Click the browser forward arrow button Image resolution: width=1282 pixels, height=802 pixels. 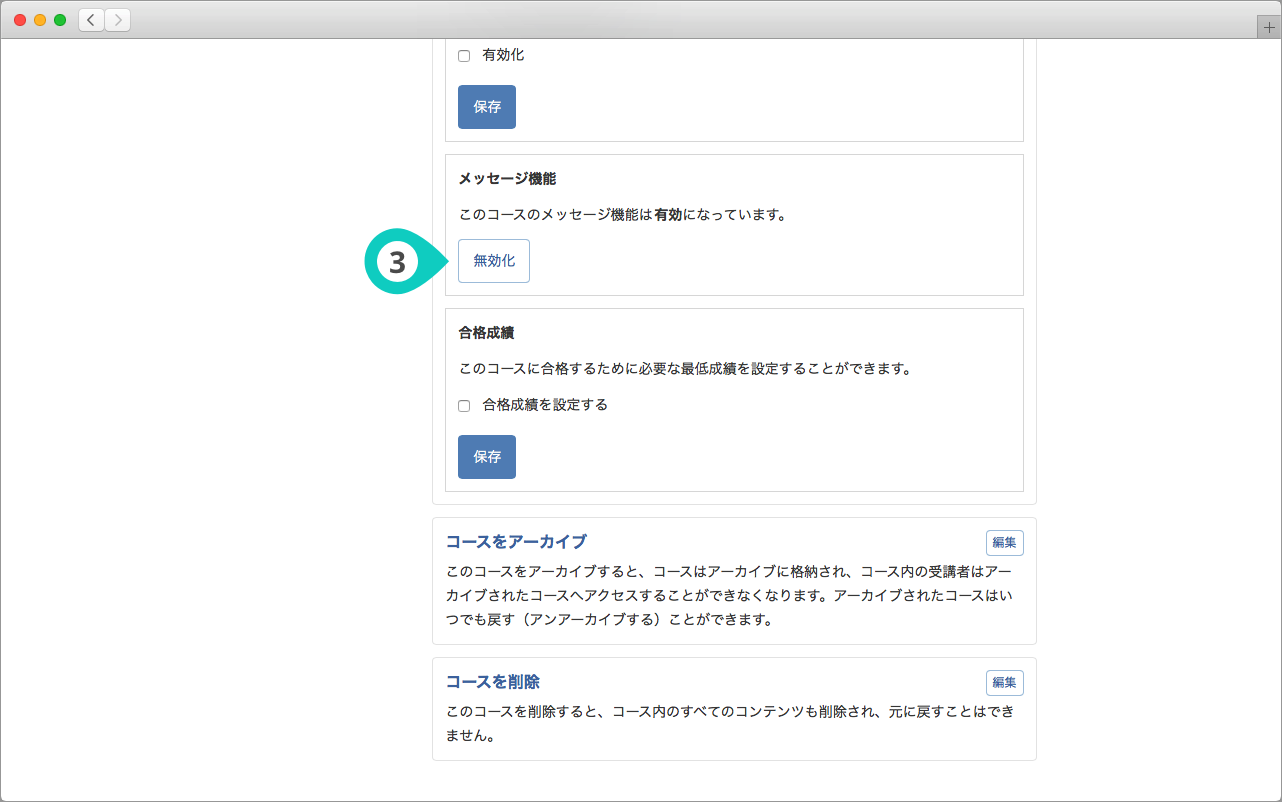(118, 20)
